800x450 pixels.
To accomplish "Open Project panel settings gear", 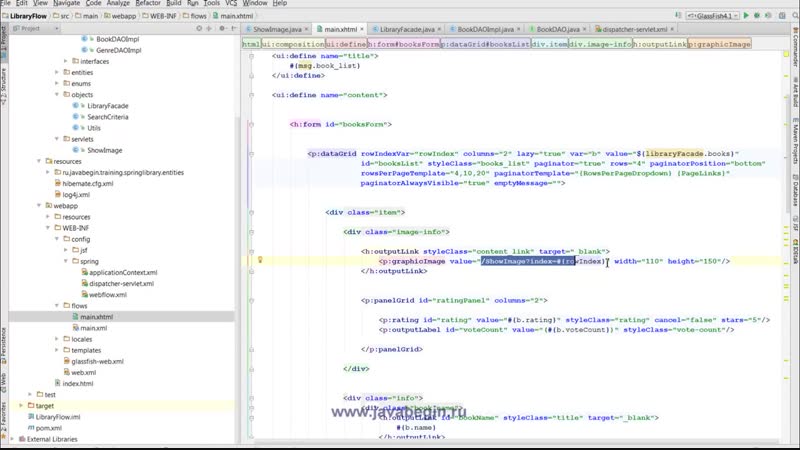I will 222,29.
